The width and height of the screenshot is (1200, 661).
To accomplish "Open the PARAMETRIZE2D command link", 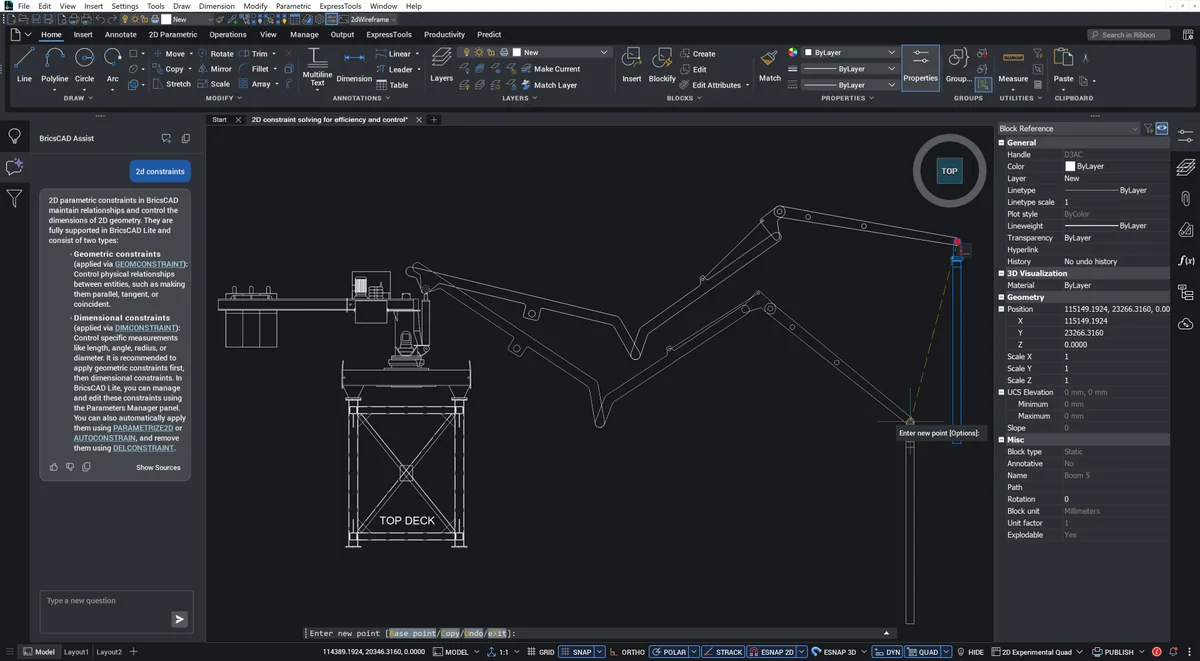I will tap(143, 428).
